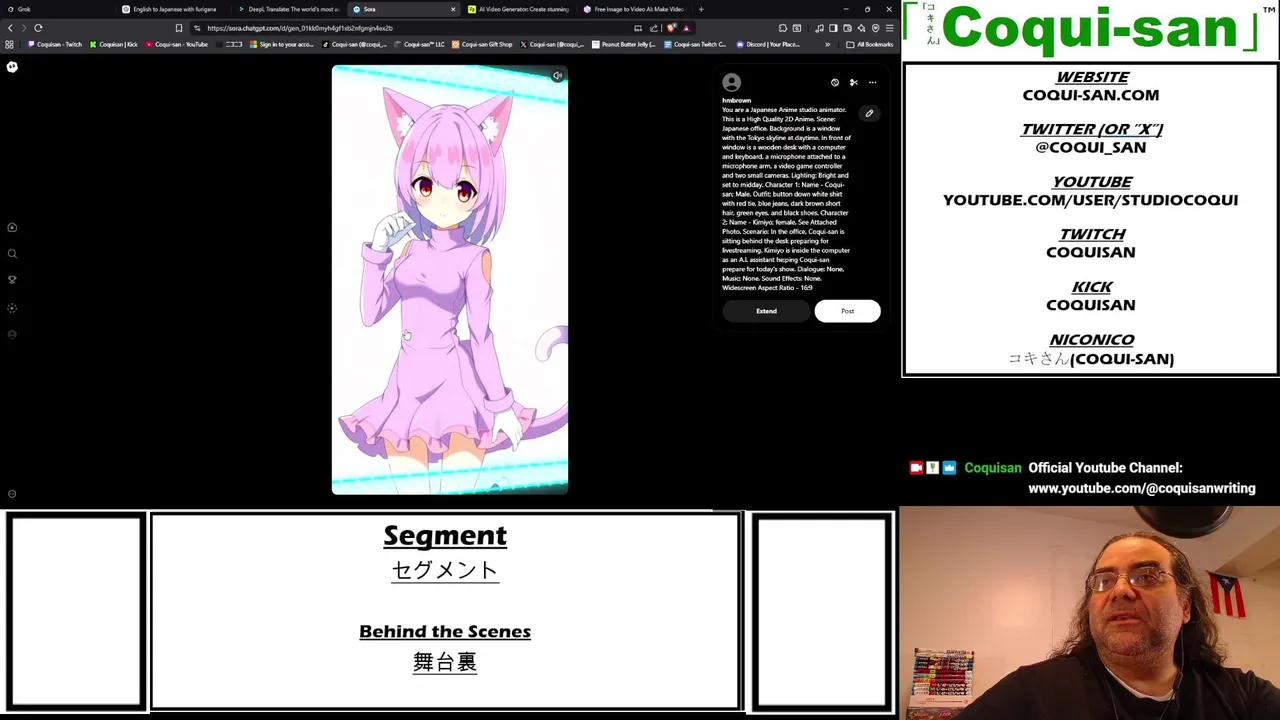This screenshot has height=720, width=1280.
Task: Open Discord bookmark
Action: [x=769, y=44]
